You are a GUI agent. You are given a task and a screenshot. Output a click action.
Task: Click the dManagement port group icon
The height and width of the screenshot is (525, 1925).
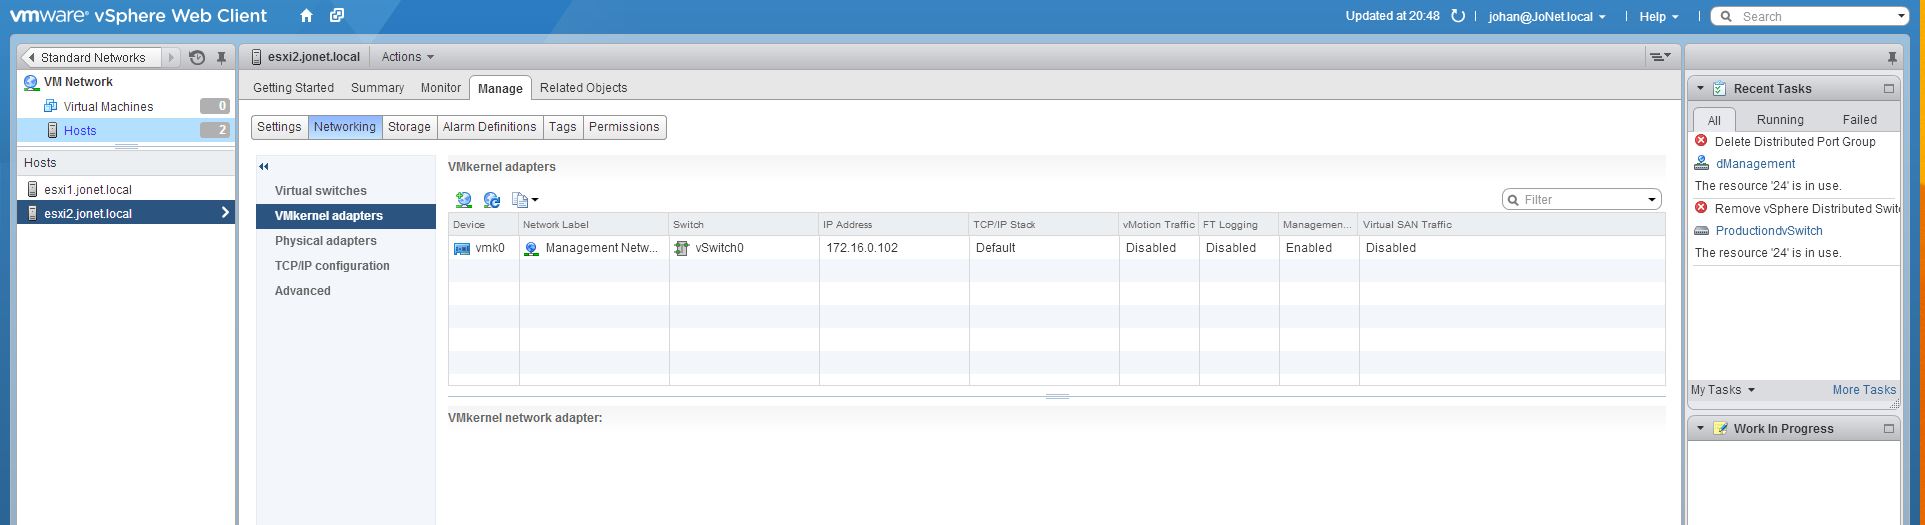pyautogui.click(x=1702, y=164)
